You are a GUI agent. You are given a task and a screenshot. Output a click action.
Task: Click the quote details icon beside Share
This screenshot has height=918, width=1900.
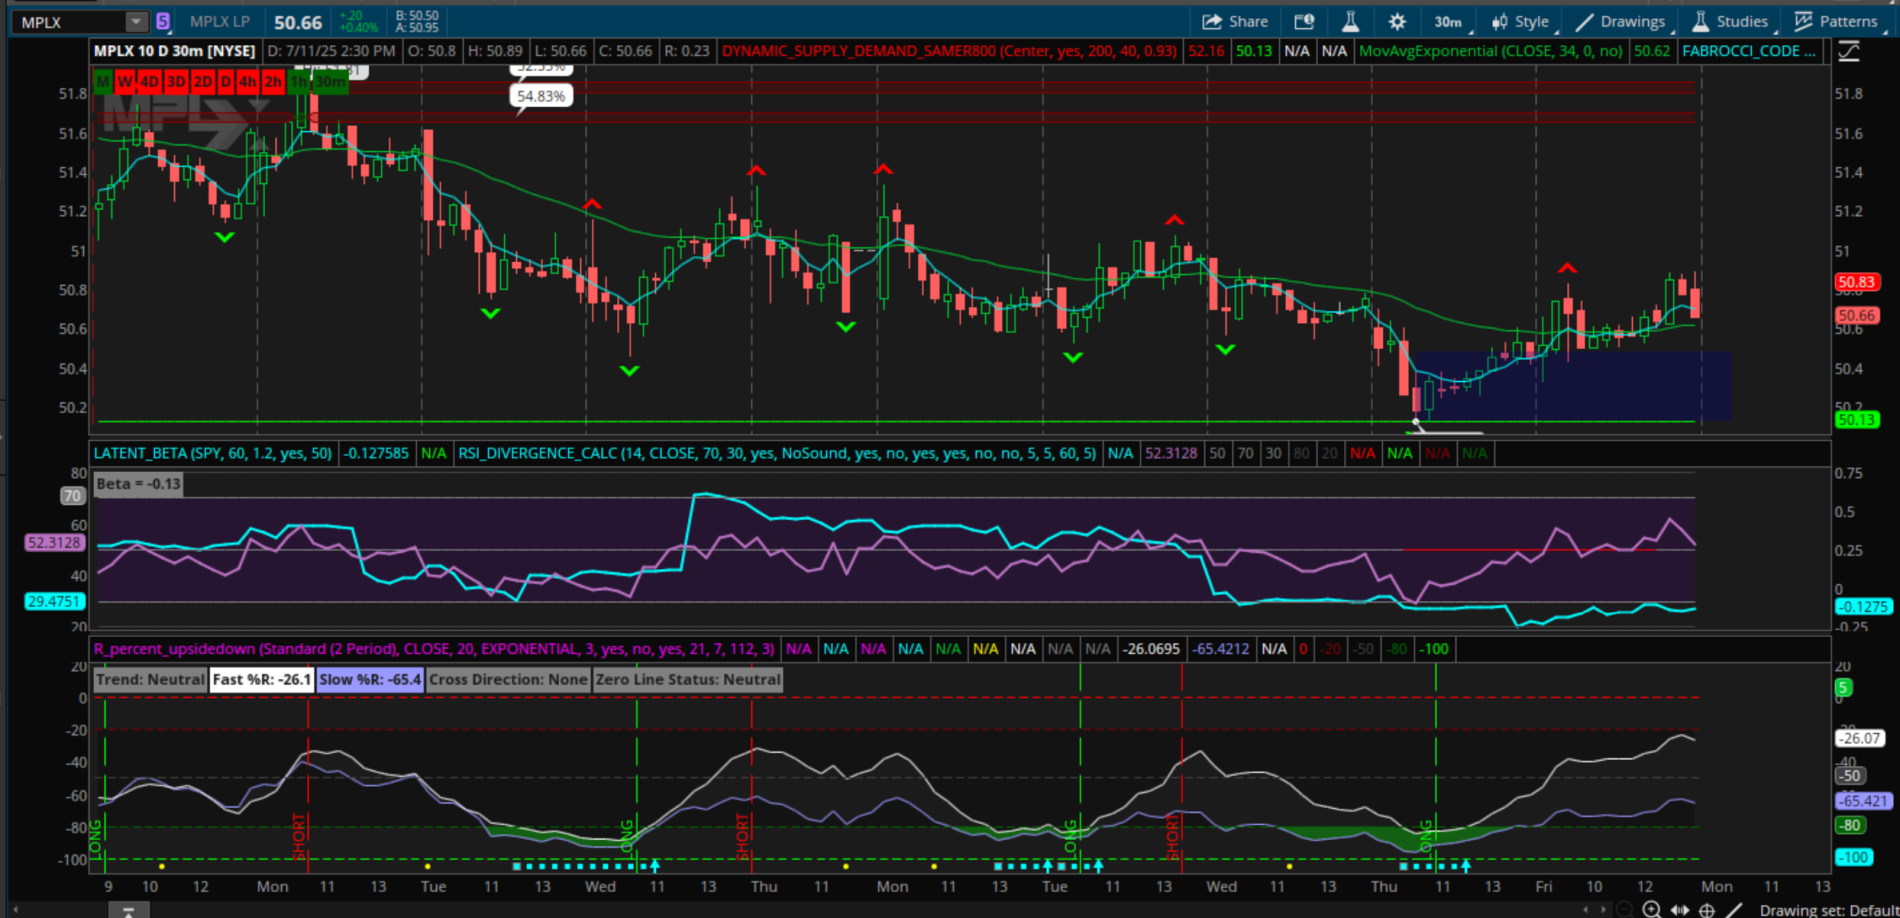[1304, 21]
